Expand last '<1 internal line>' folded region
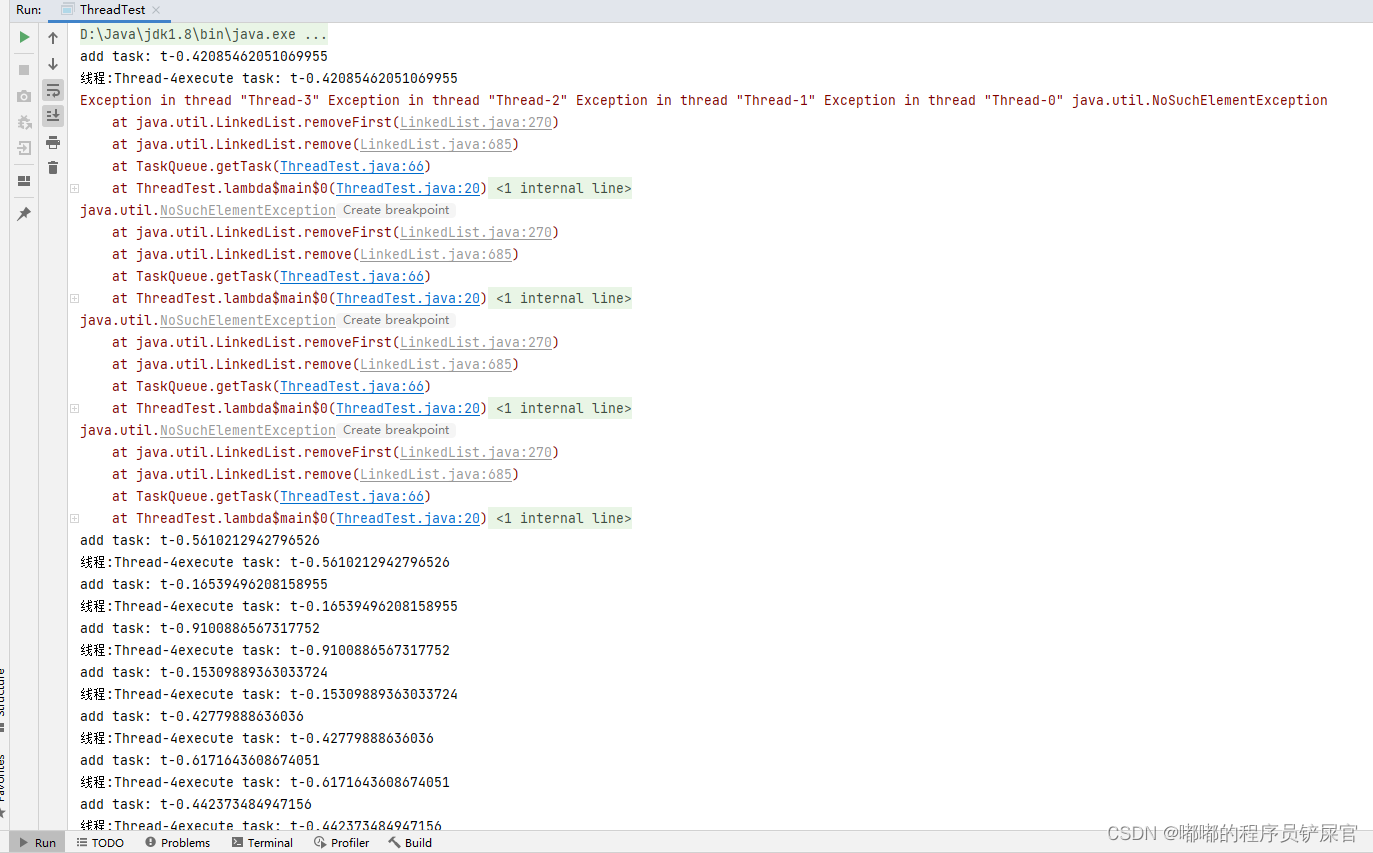 point(563,518)
